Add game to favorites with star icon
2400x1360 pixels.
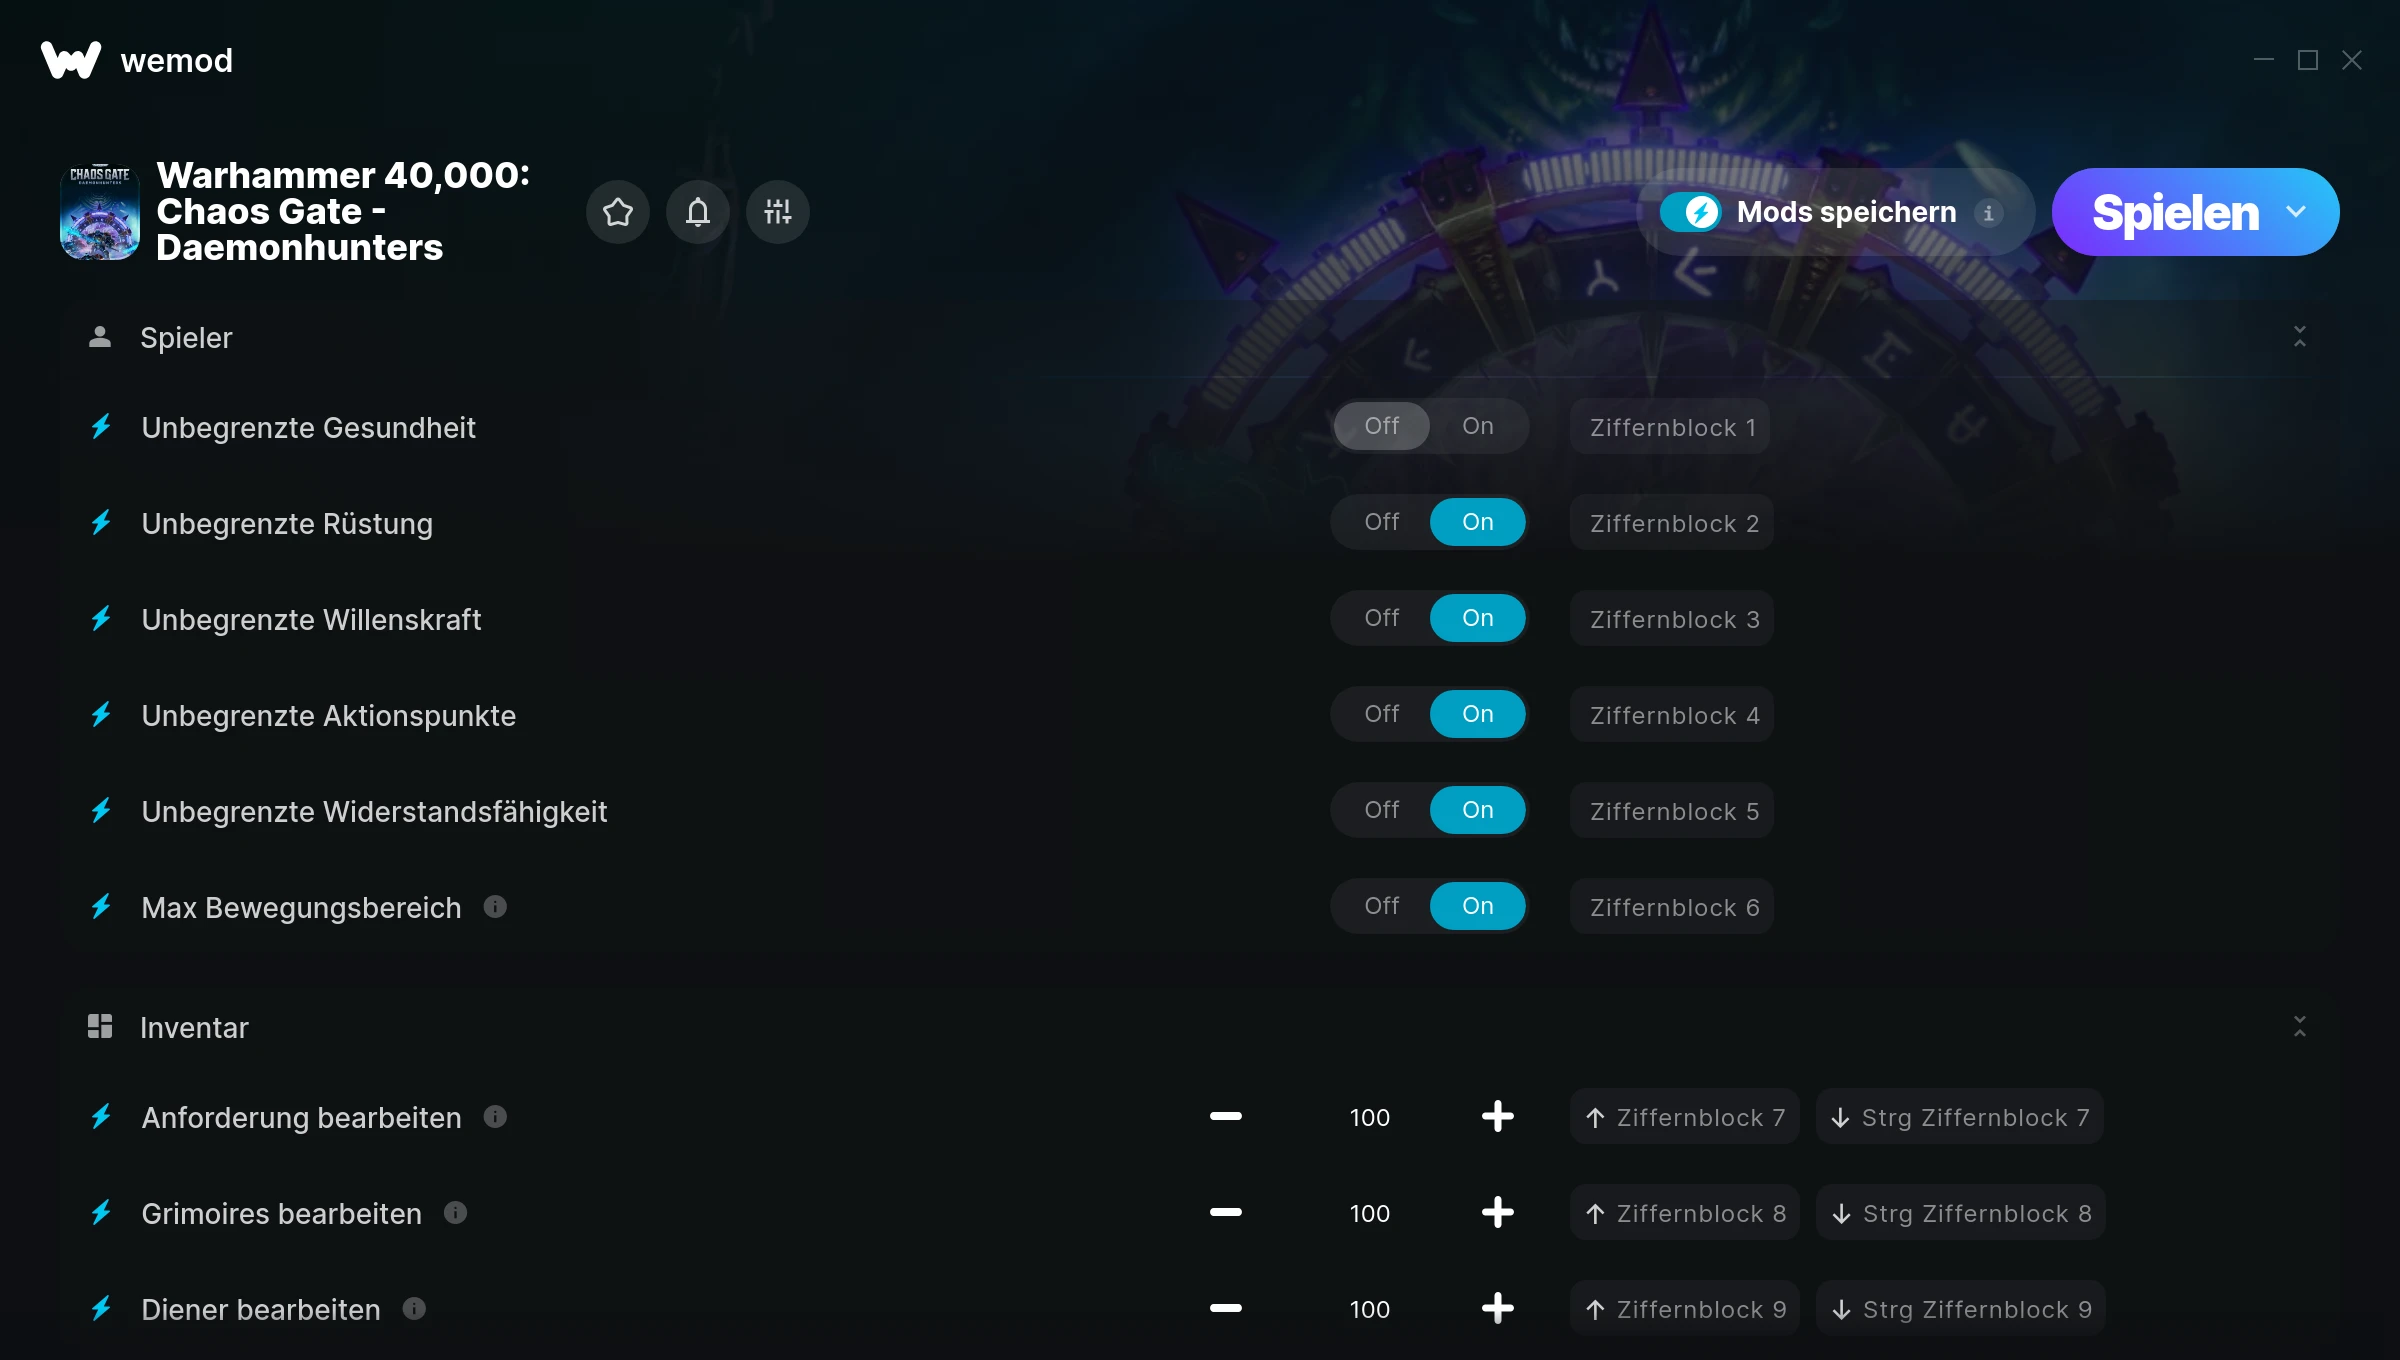617,212
